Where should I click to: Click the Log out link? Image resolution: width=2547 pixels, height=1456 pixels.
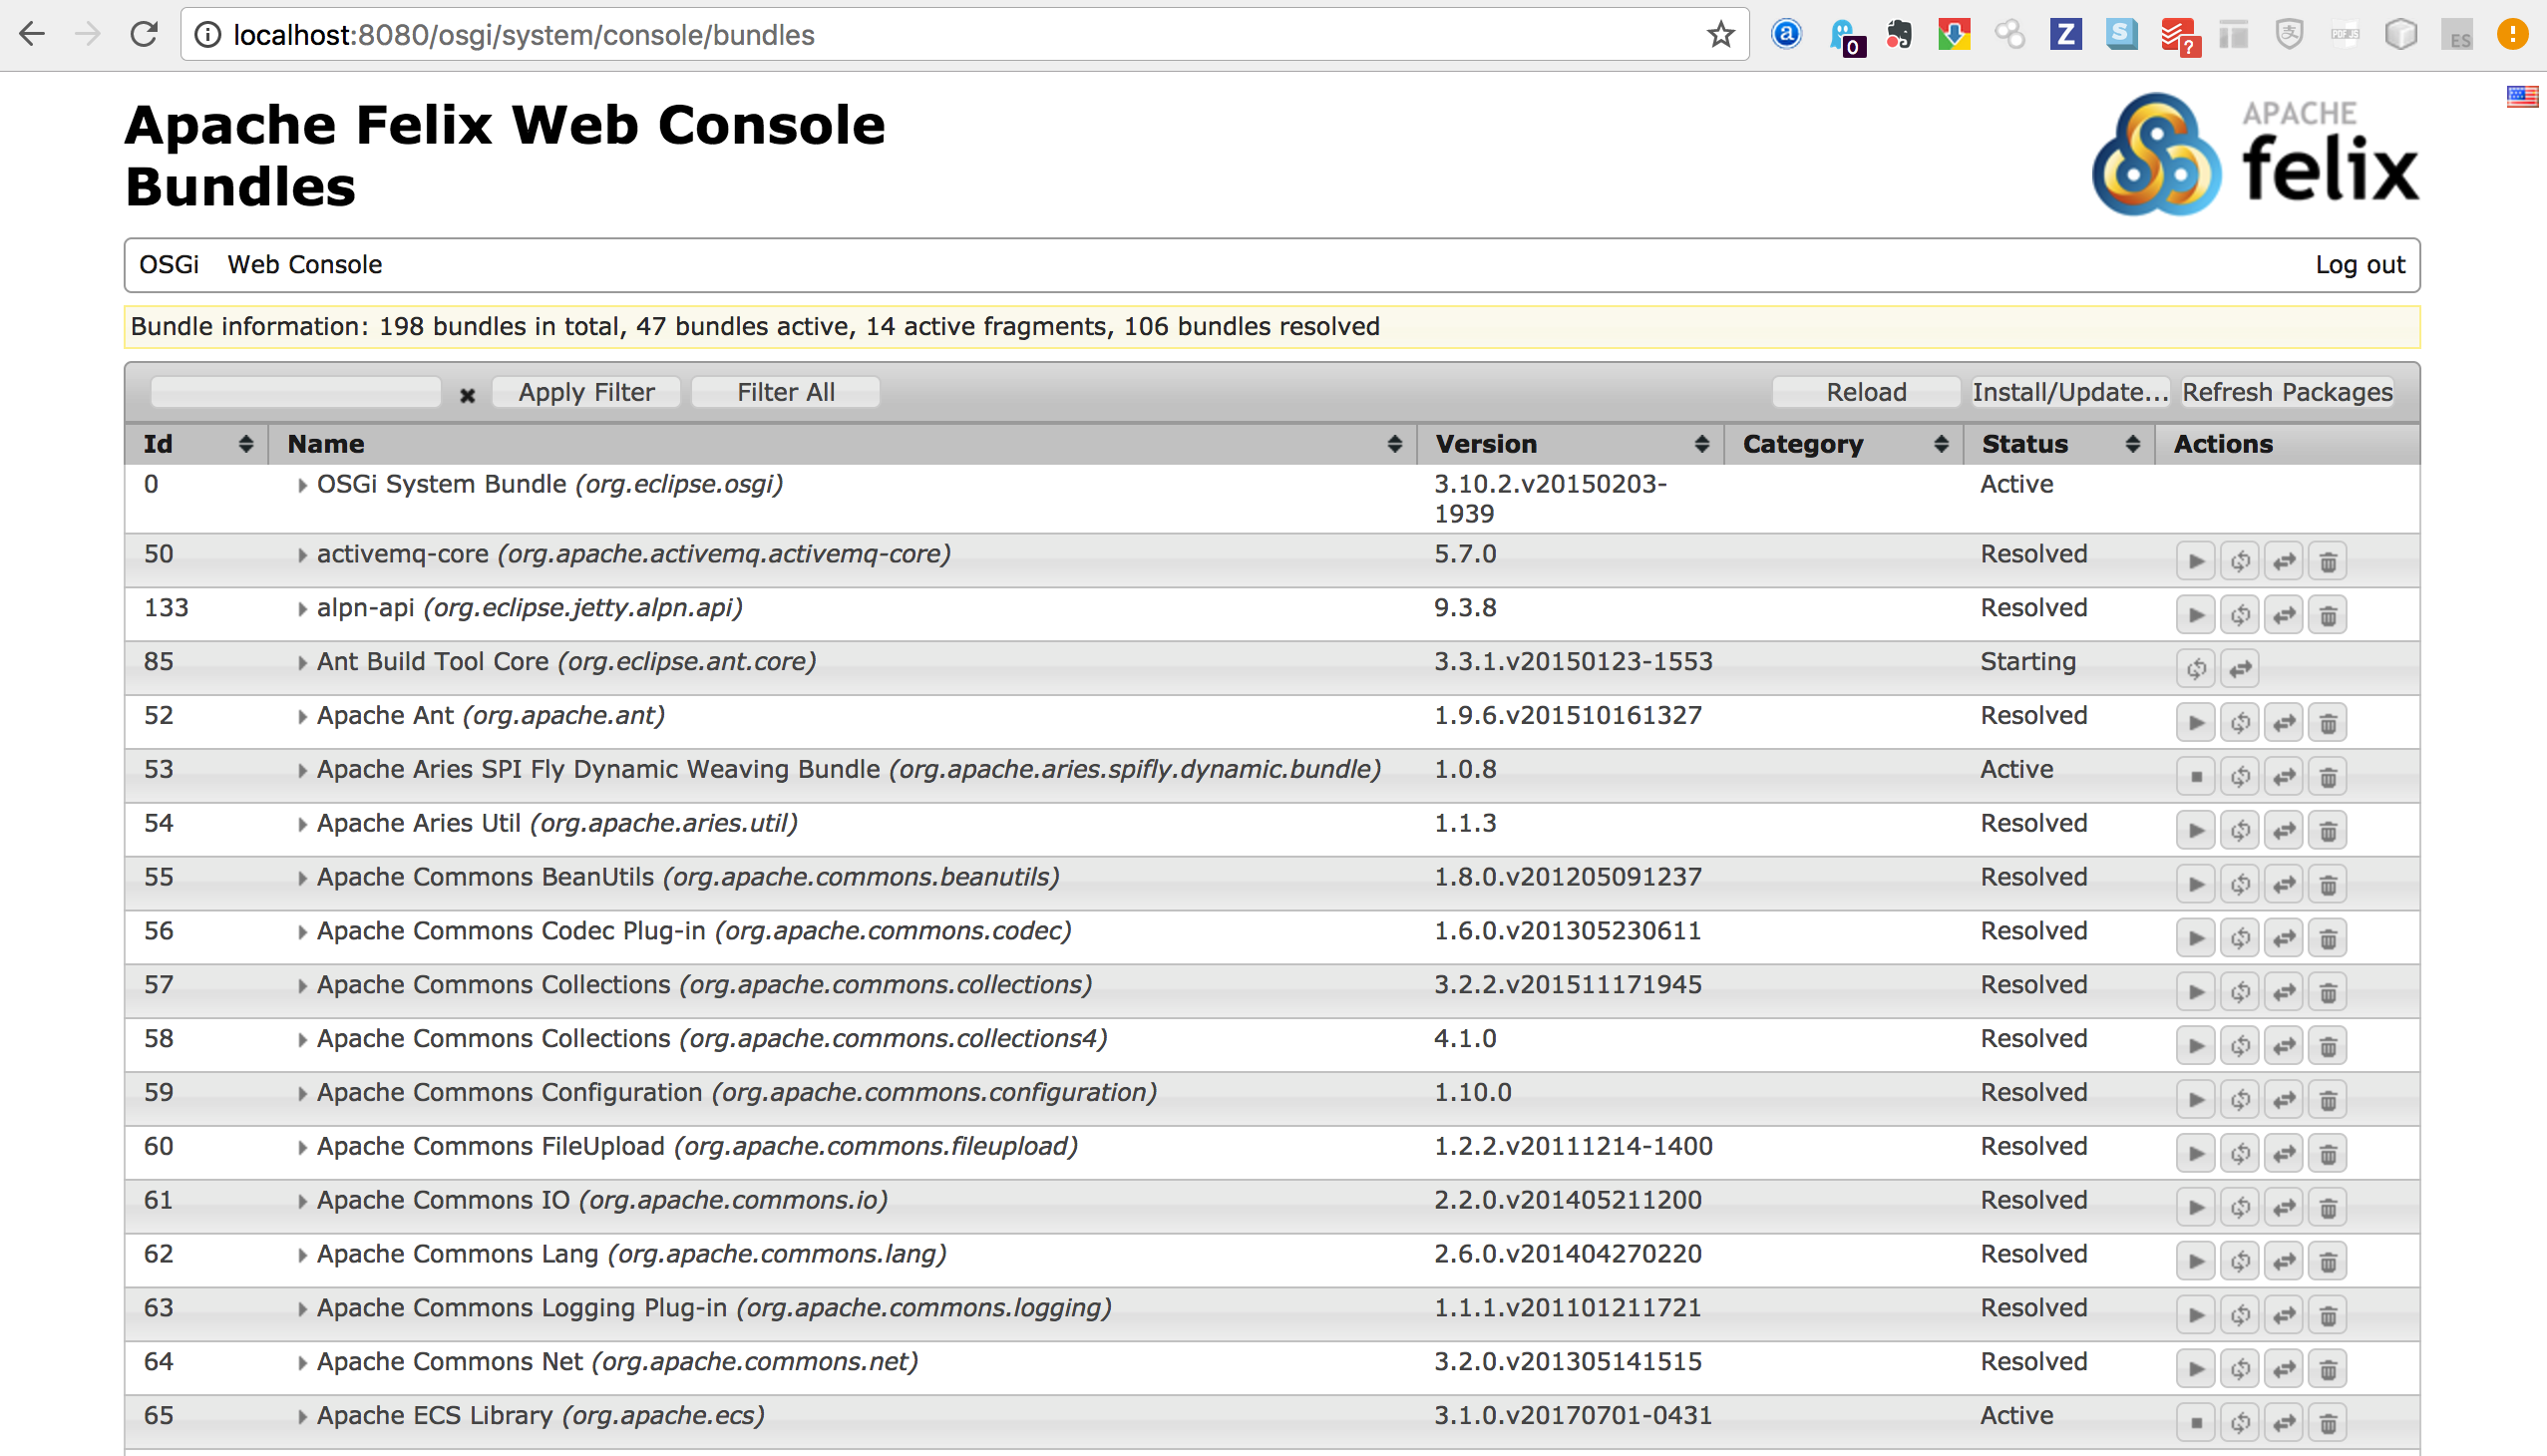(2359, 265)
